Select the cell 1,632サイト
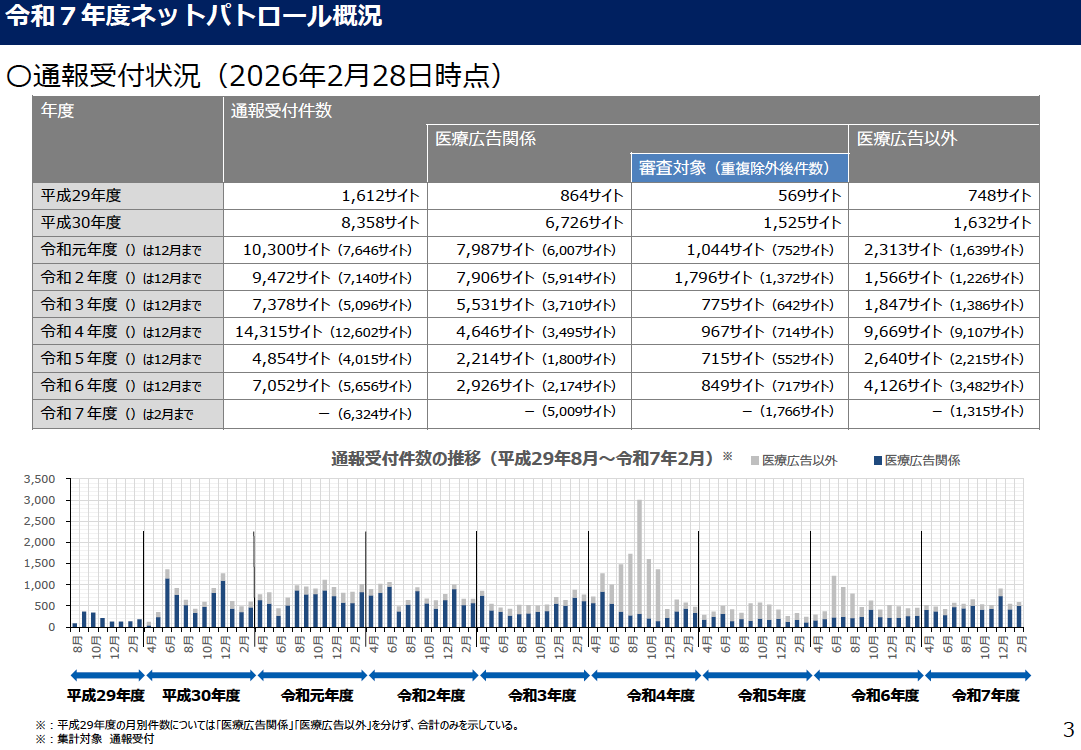 944,223
